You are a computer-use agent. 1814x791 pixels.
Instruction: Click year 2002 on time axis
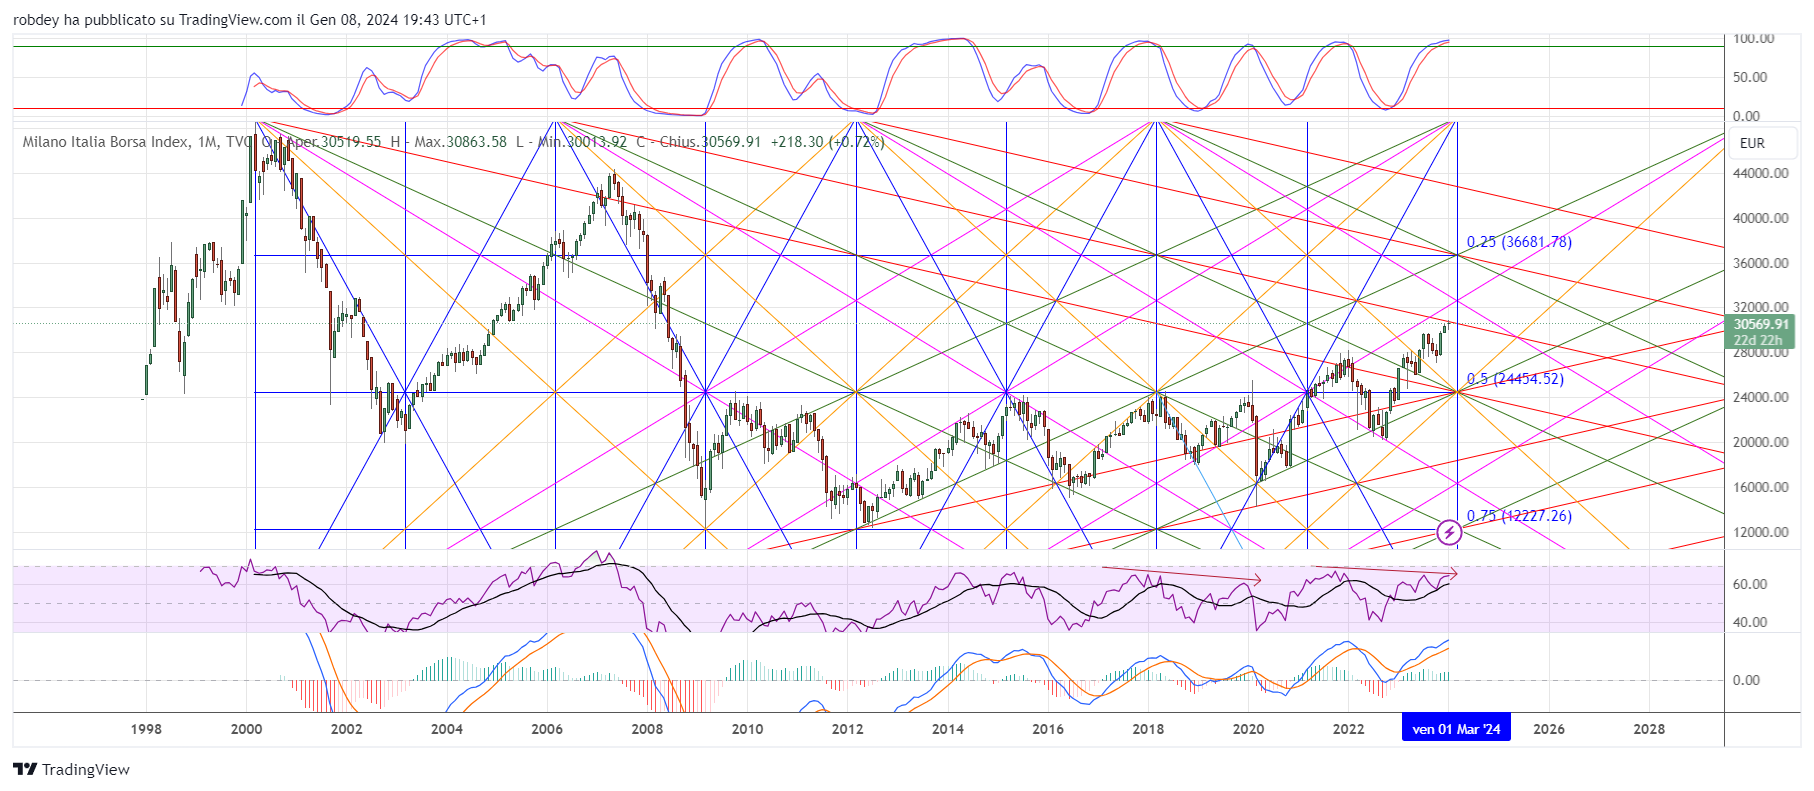[x=346, y=729]
